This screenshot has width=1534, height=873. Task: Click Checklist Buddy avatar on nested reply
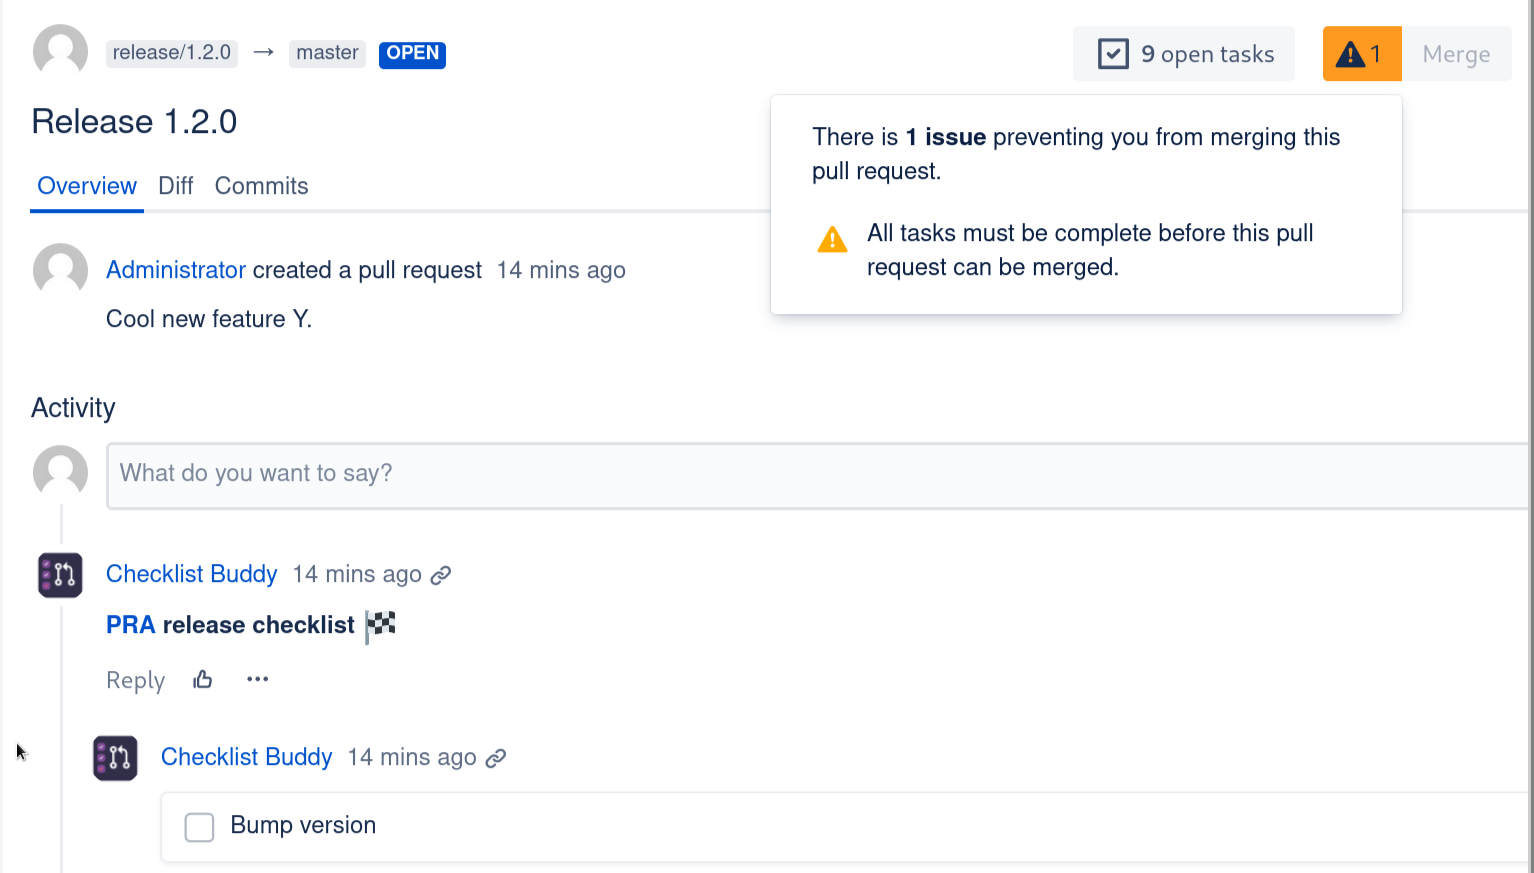tap(115, 758)
